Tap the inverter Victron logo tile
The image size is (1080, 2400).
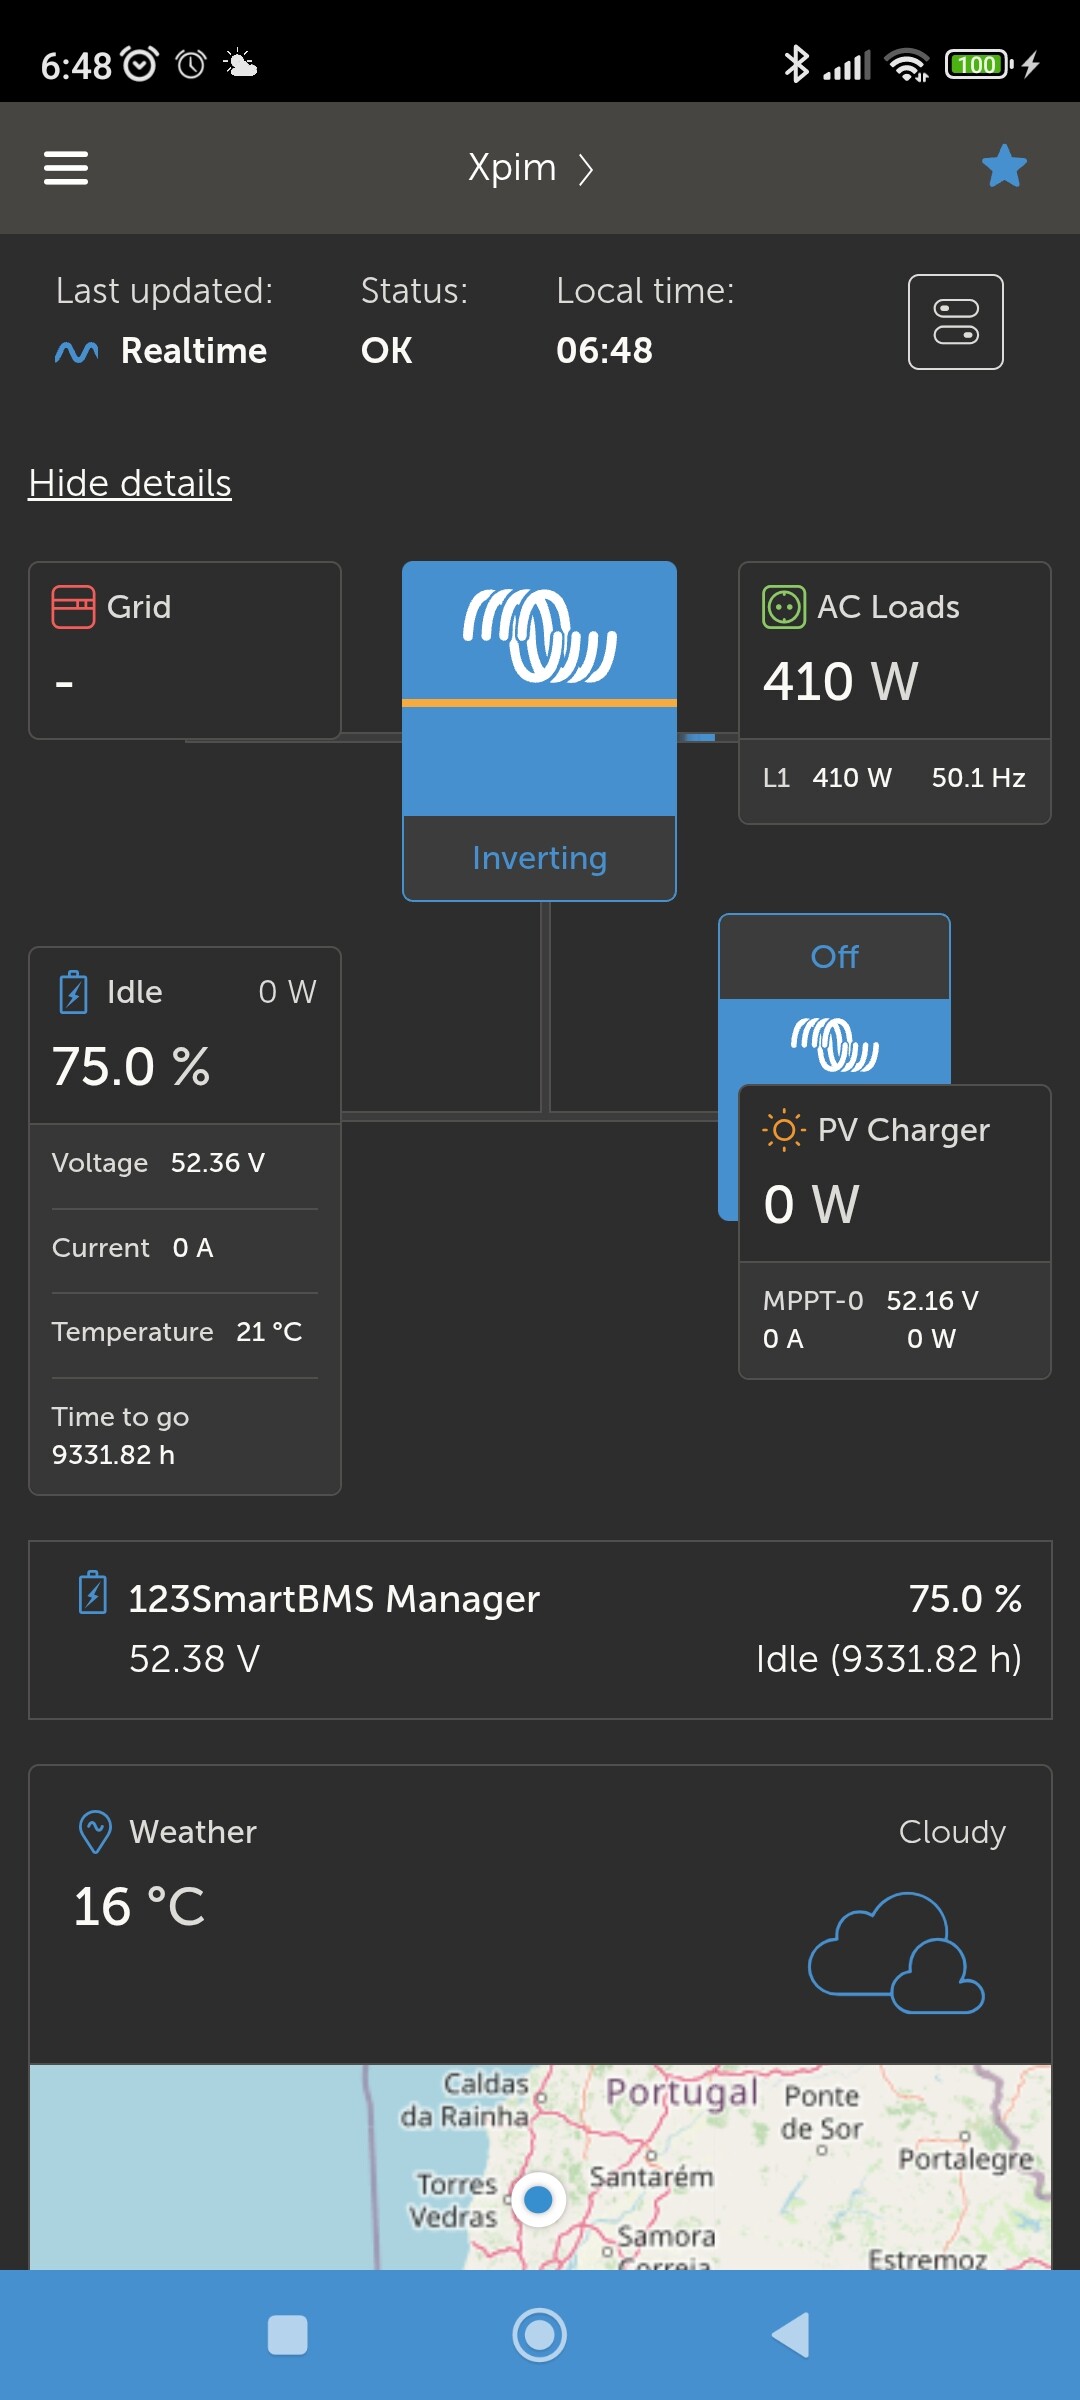(x=539, y=637)
